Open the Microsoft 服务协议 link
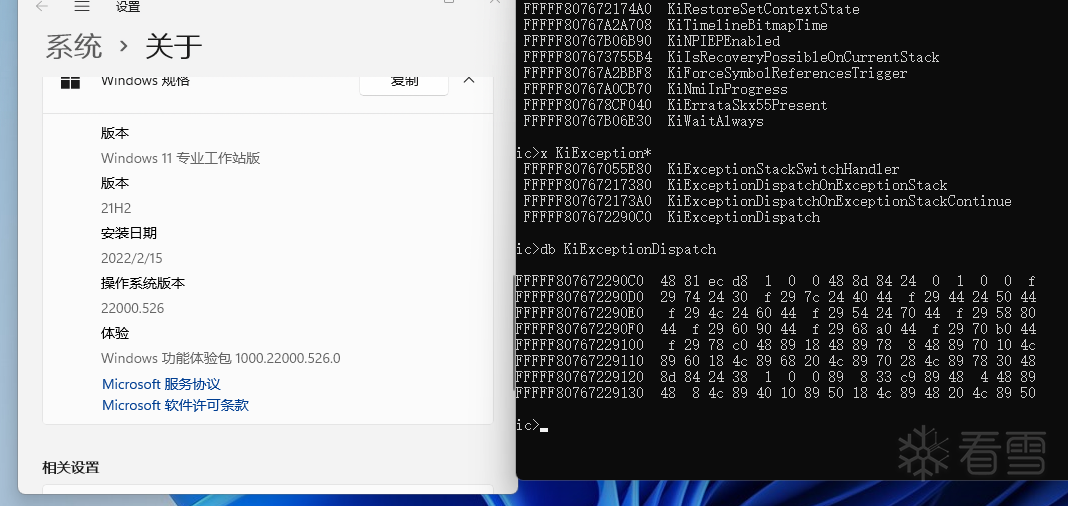Viewport: 1068px width, 506px height. (x=161, y=384)
